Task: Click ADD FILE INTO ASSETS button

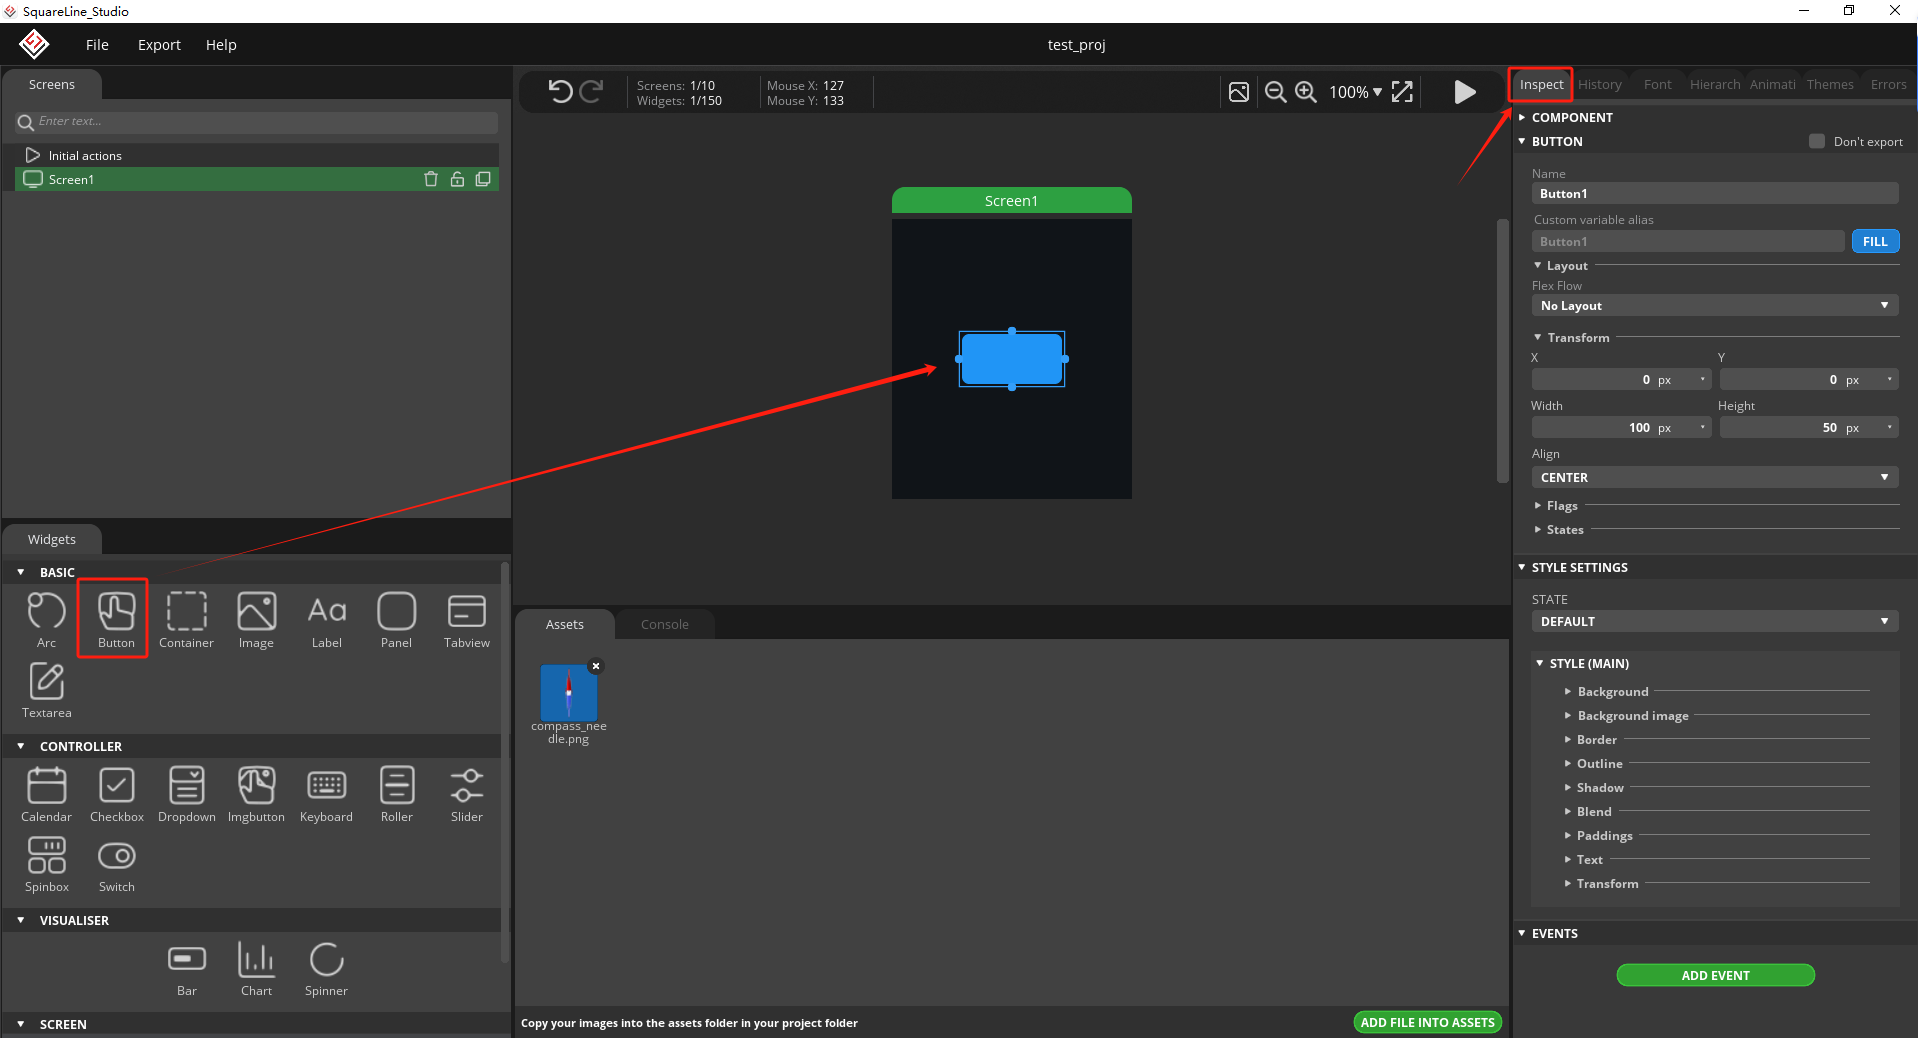Action: tap(1427, 1022)
